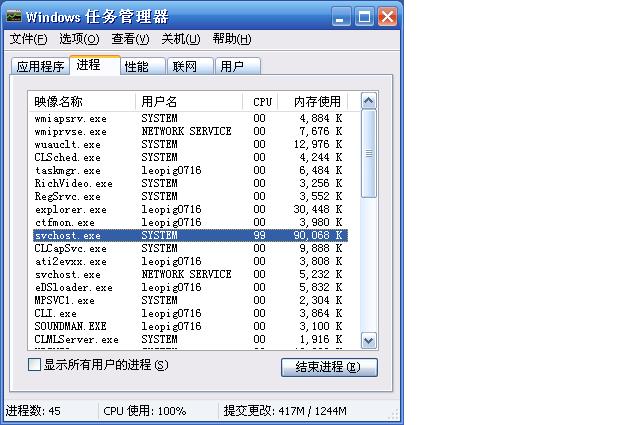
Task: Open the 帮助(H) menu
Action: click(232, 39)
